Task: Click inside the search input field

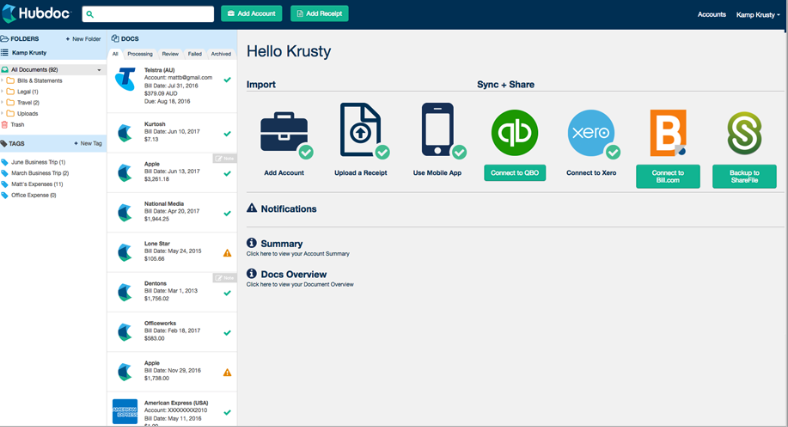Action: pos(148,14)
